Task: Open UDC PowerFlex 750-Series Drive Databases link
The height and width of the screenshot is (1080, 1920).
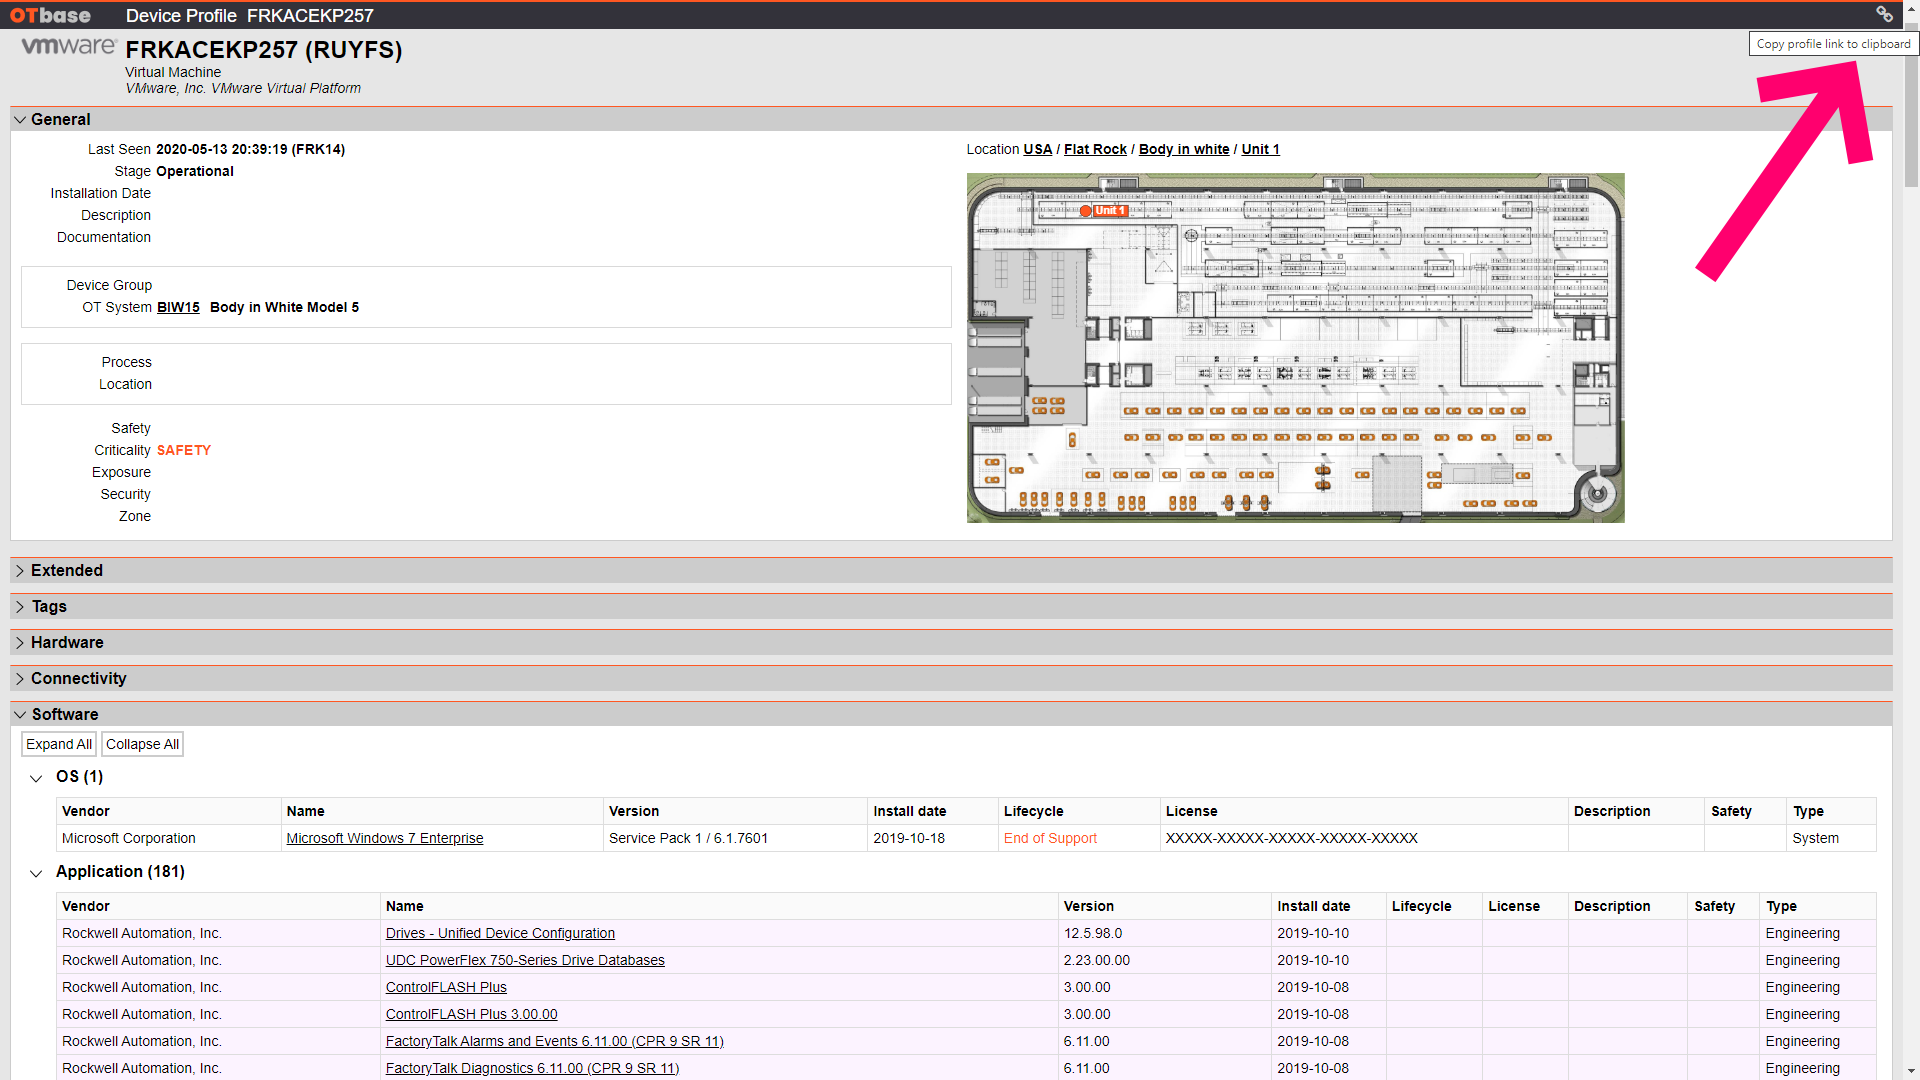Action: 525,960
